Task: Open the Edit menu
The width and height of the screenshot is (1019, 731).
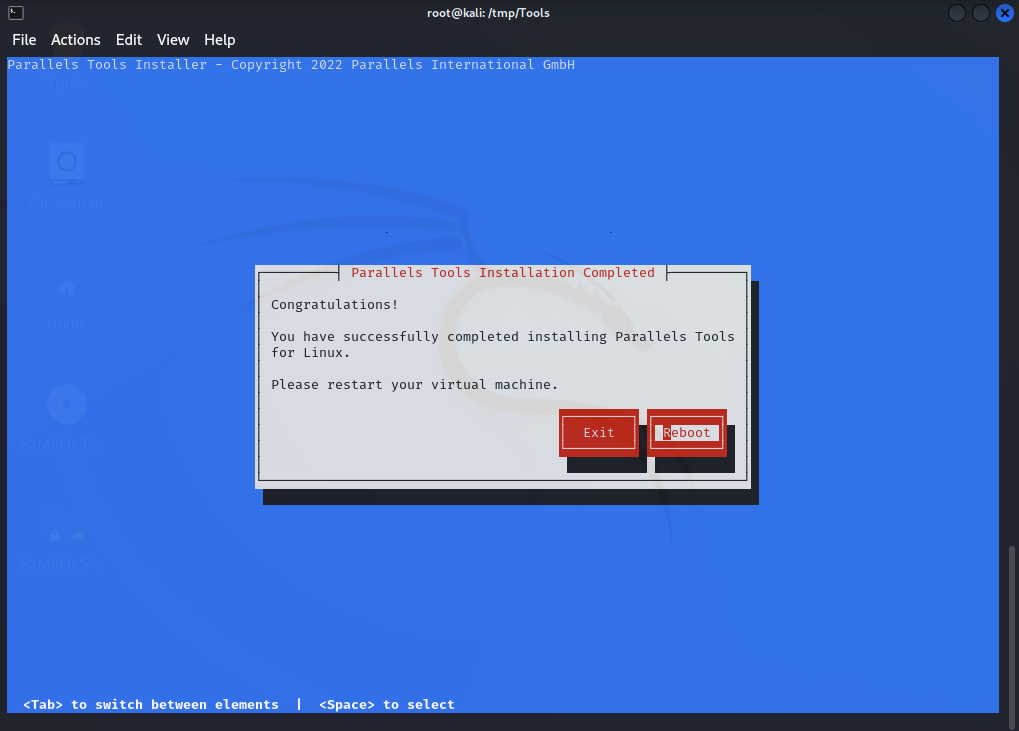Action: (x=129, y=40)
